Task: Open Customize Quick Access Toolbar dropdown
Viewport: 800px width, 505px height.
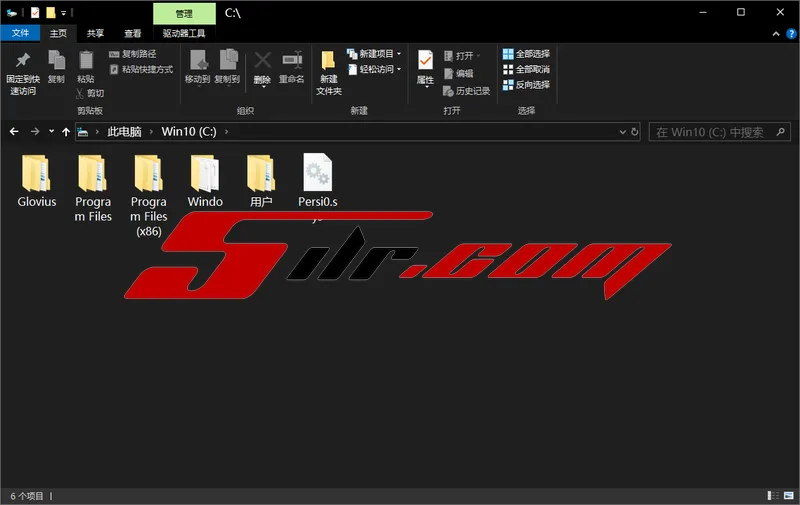Action: pos(64,13)
